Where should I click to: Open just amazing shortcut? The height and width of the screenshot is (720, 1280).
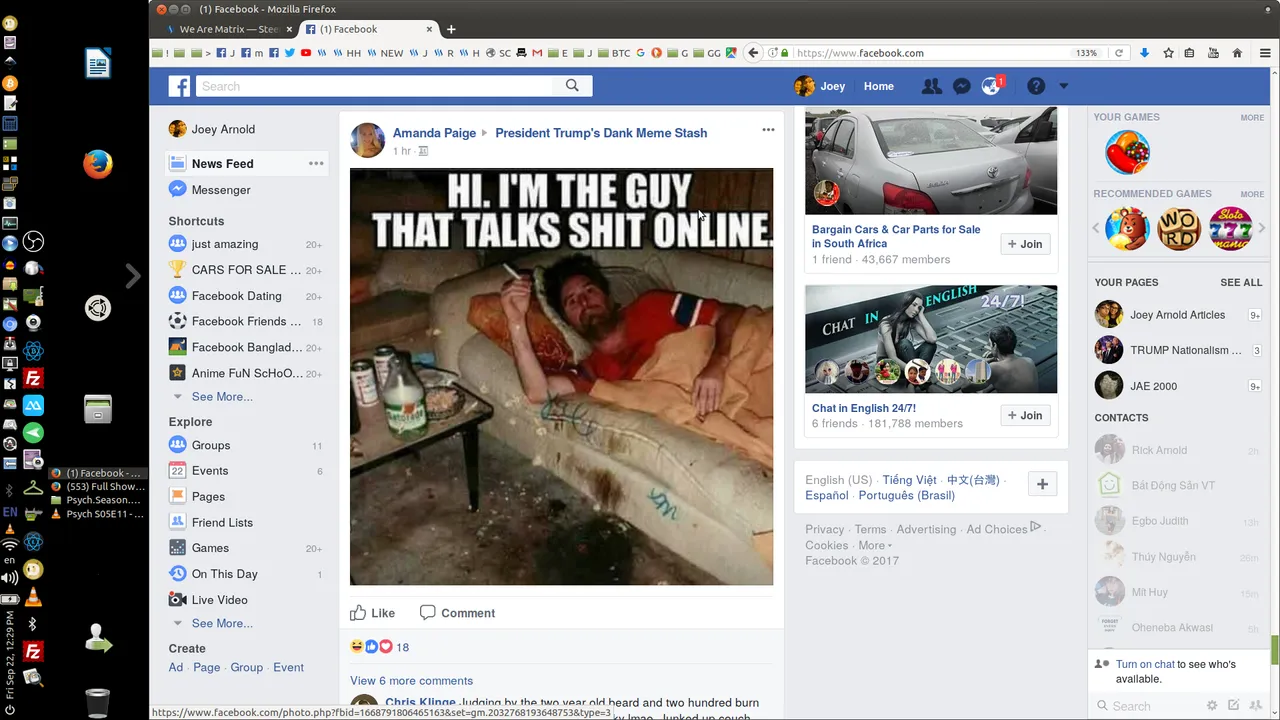[225, 244]
